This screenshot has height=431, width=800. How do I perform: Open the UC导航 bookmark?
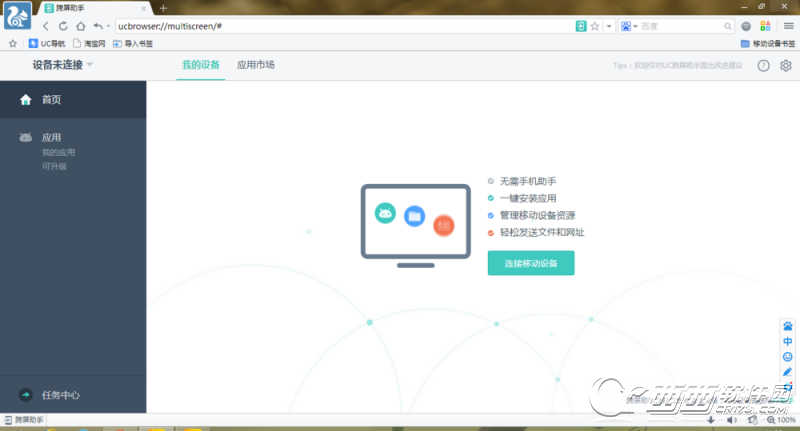[x=47, y=44]
